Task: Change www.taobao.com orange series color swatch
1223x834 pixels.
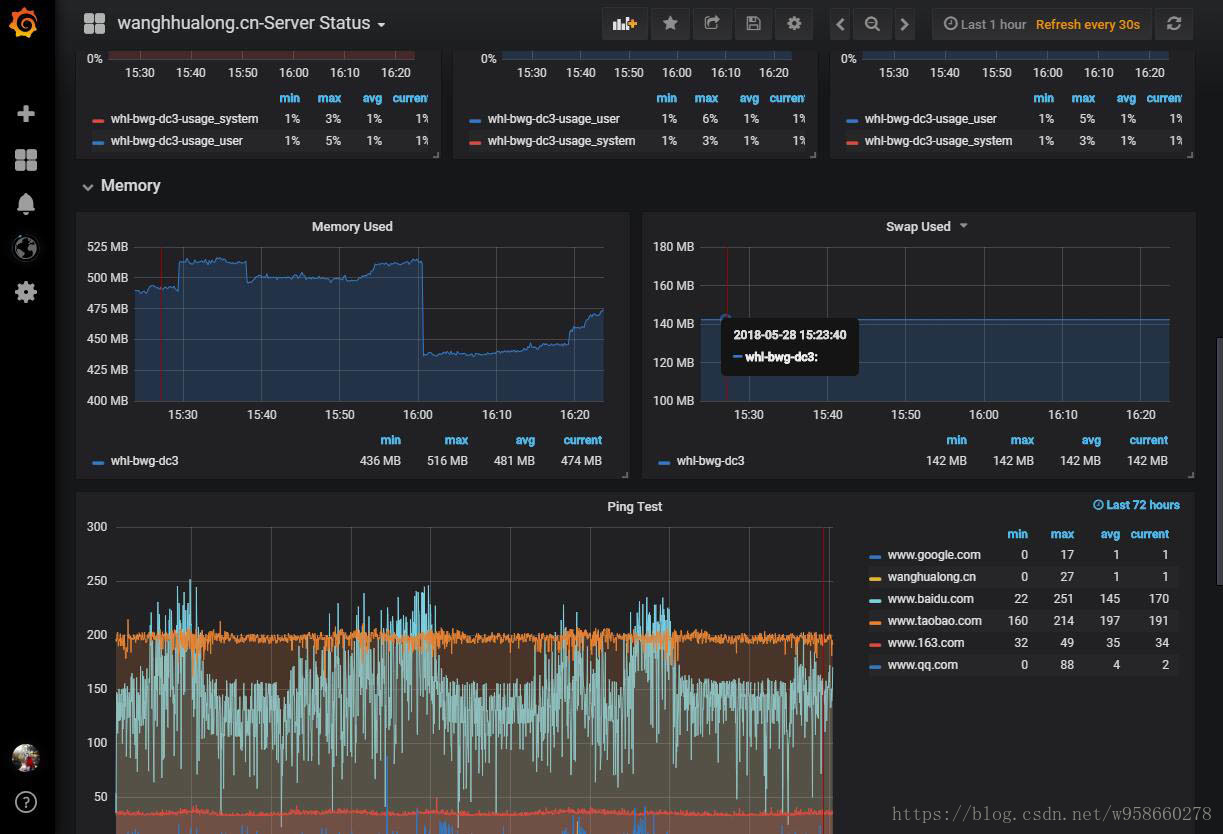Action: pyautogui.click(x=875, y=622)
